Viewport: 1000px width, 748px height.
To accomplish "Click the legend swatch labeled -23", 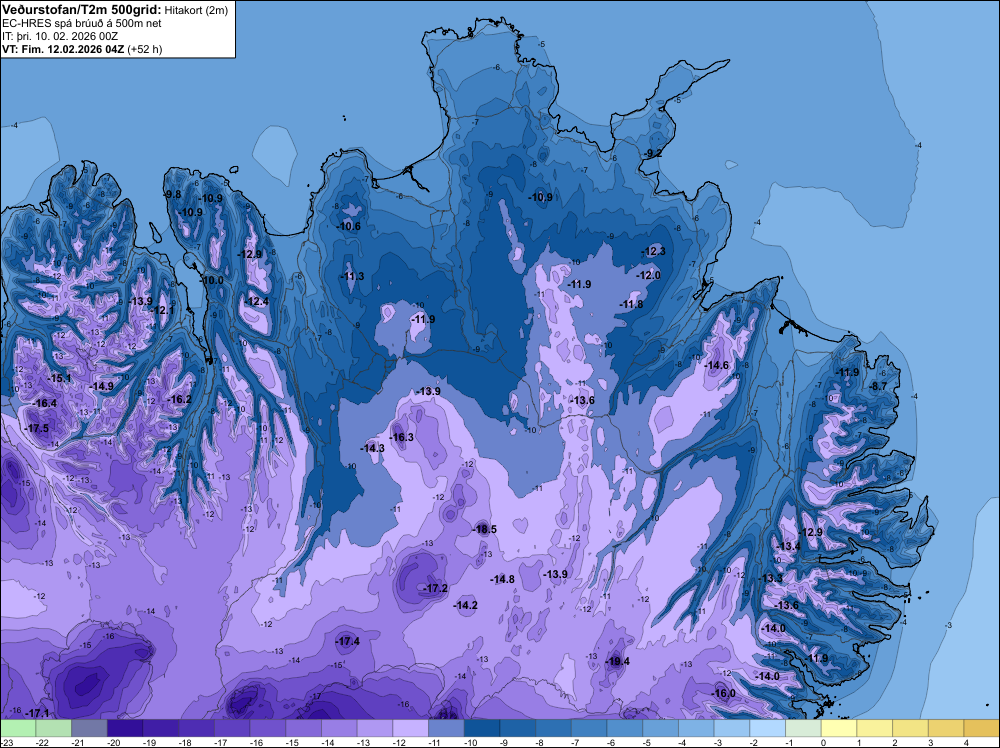I will click(x=18, y=728).
